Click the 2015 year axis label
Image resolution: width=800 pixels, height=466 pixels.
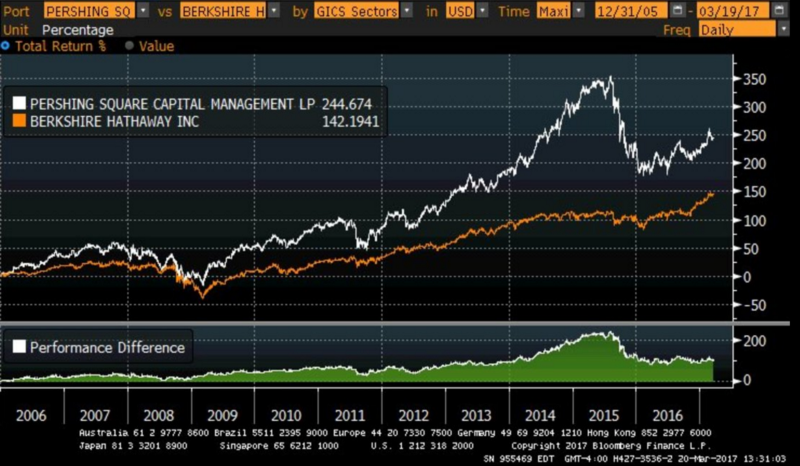click(x=604, y=415)
